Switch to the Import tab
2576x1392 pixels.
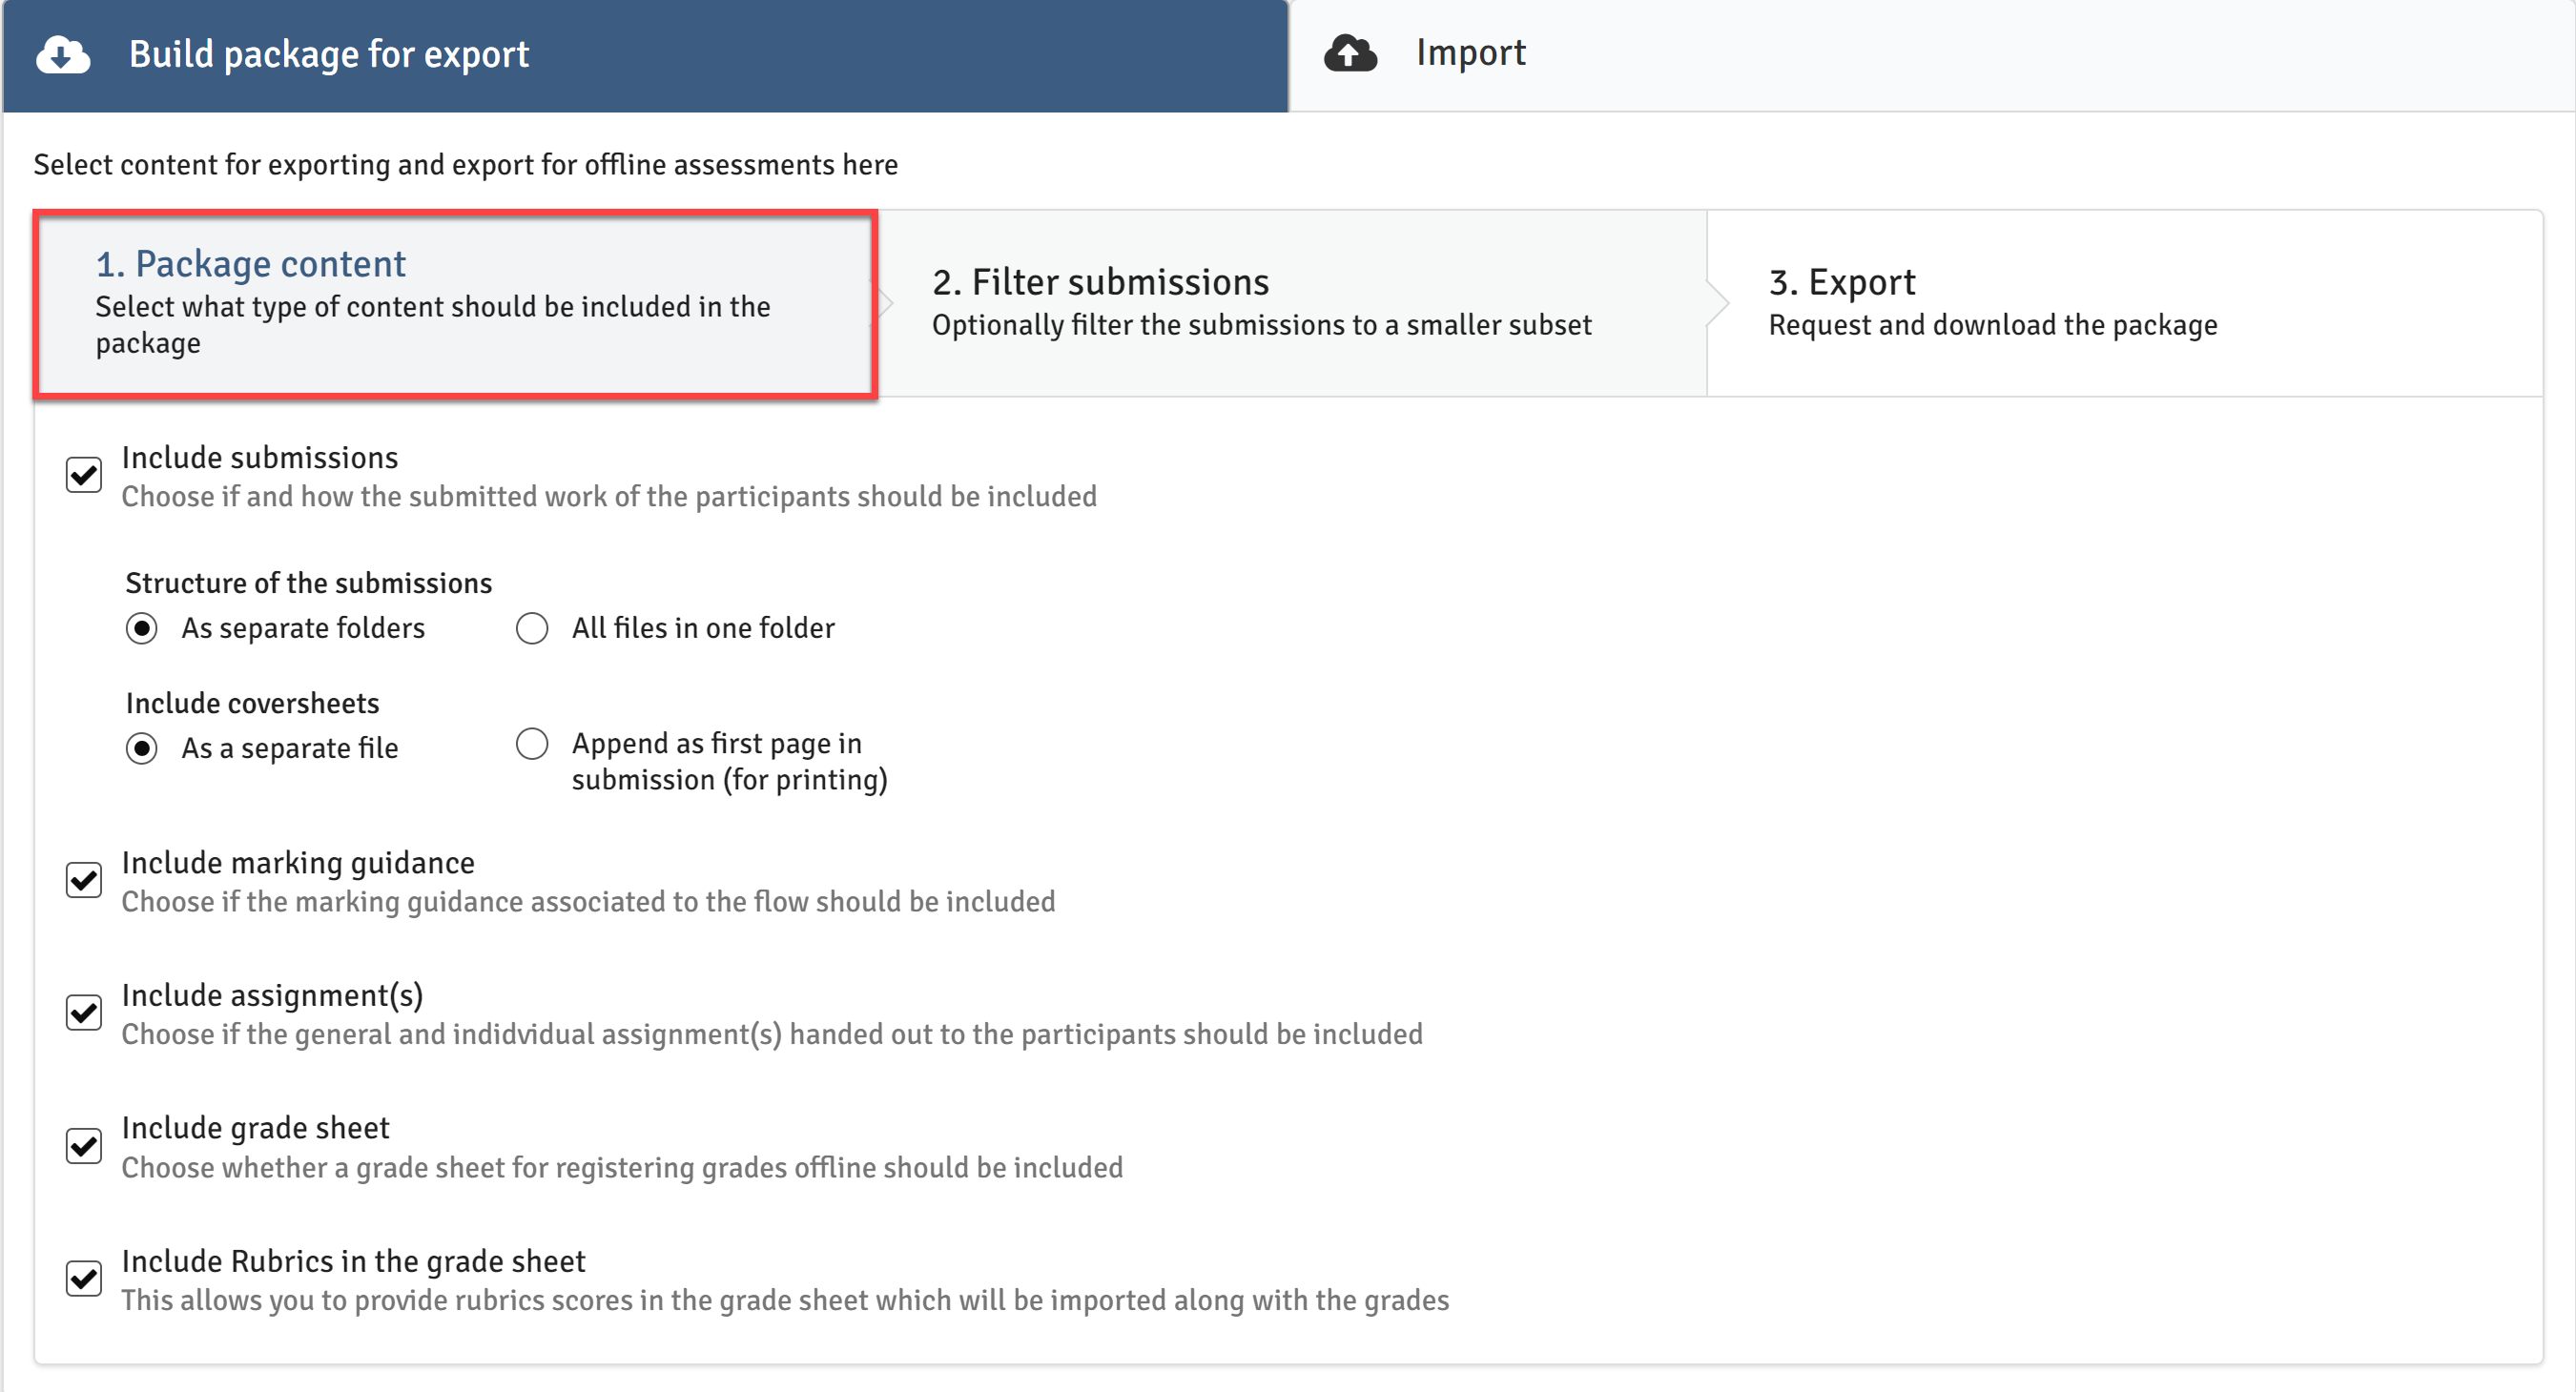pyautogui.click(x=1932, y=56)
